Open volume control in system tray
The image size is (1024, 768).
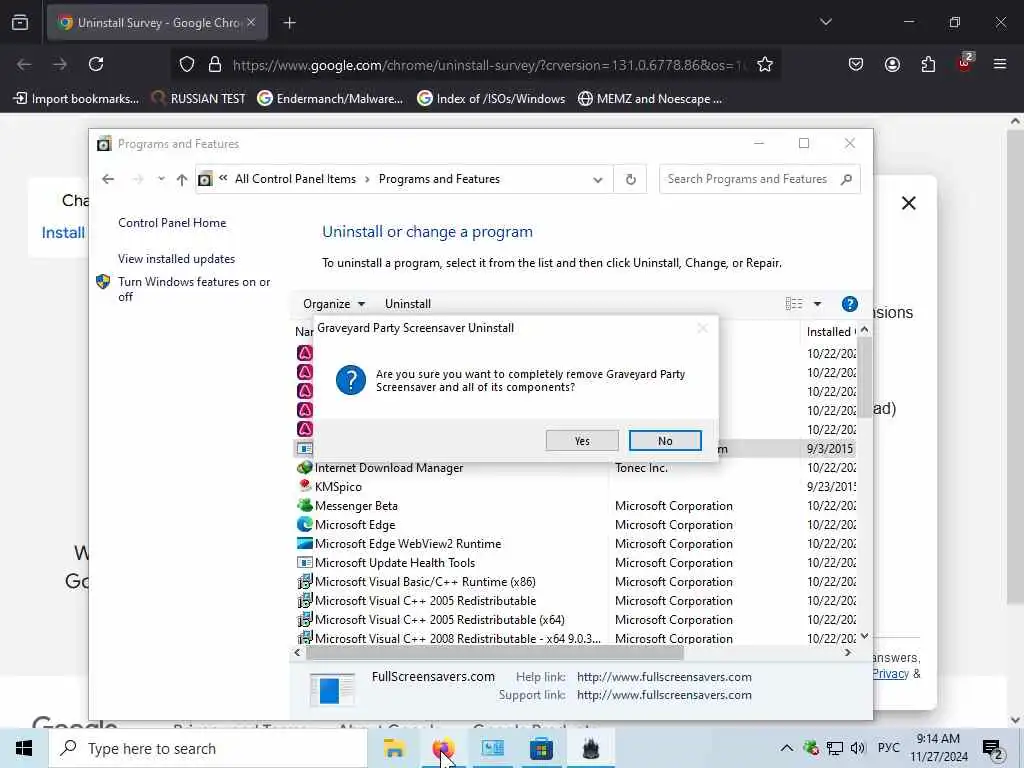[857, 748]
